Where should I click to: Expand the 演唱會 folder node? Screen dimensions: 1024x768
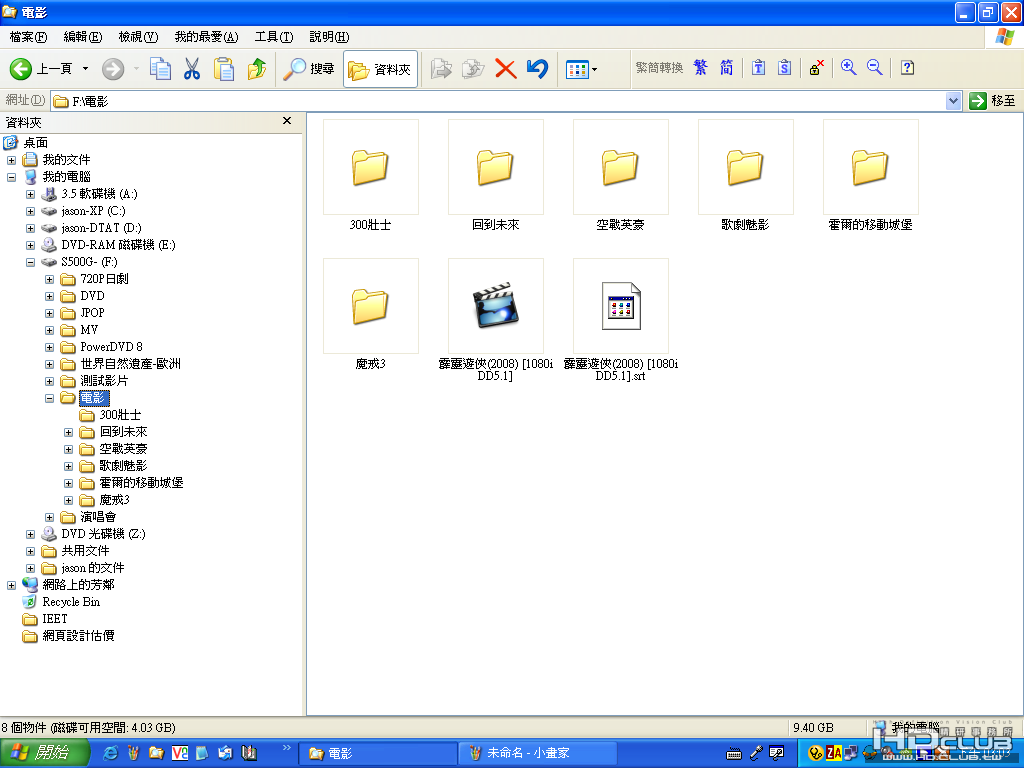(x=49, y=517)
